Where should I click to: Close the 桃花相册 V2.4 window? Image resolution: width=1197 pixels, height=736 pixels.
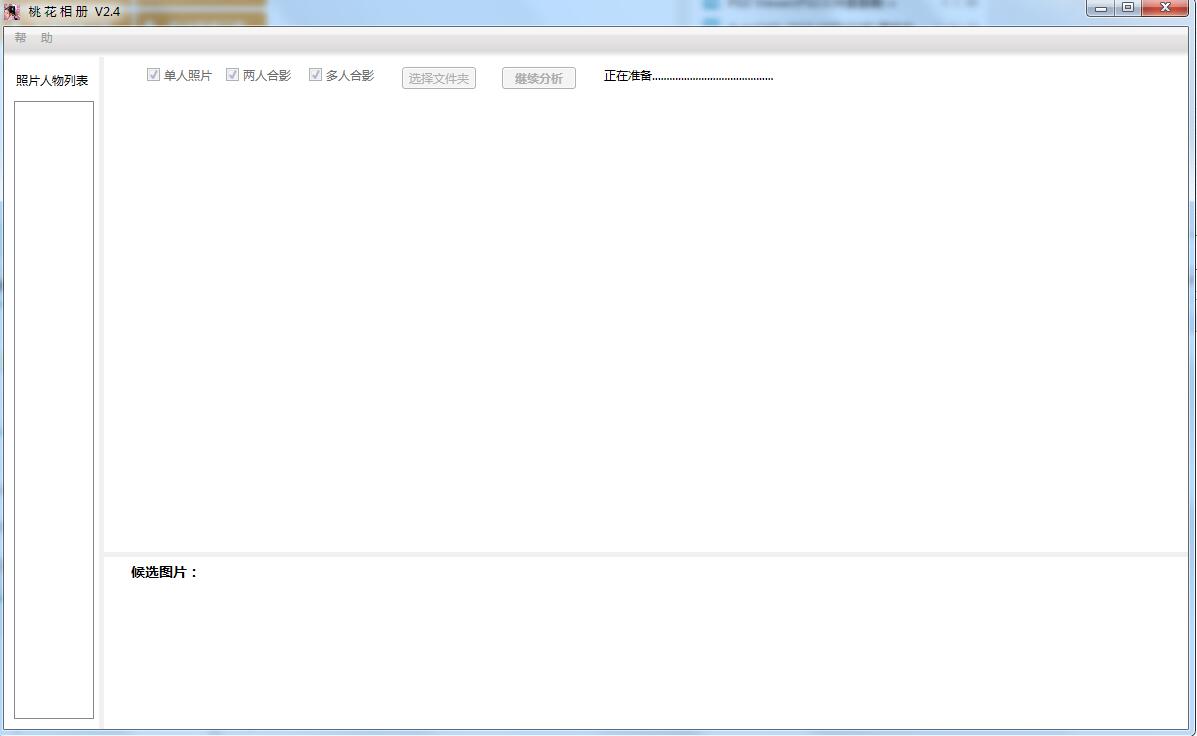pyautogui.click(x=1166, y=8)
